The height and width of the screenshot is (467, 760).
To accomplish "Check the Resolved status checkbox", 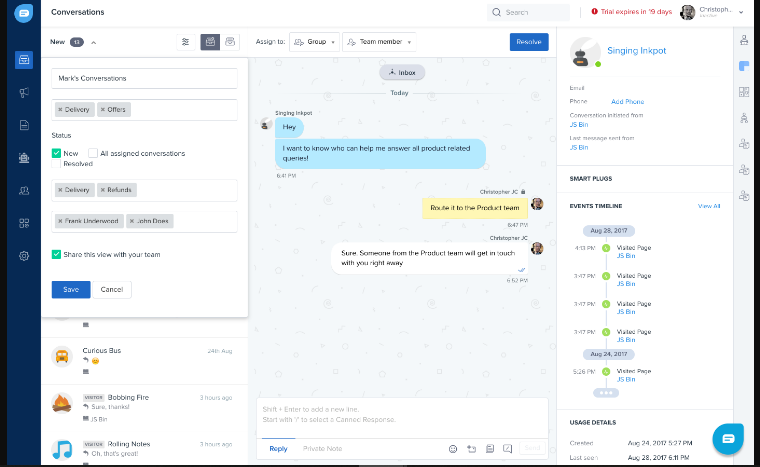I will click(x=56, y=164).
